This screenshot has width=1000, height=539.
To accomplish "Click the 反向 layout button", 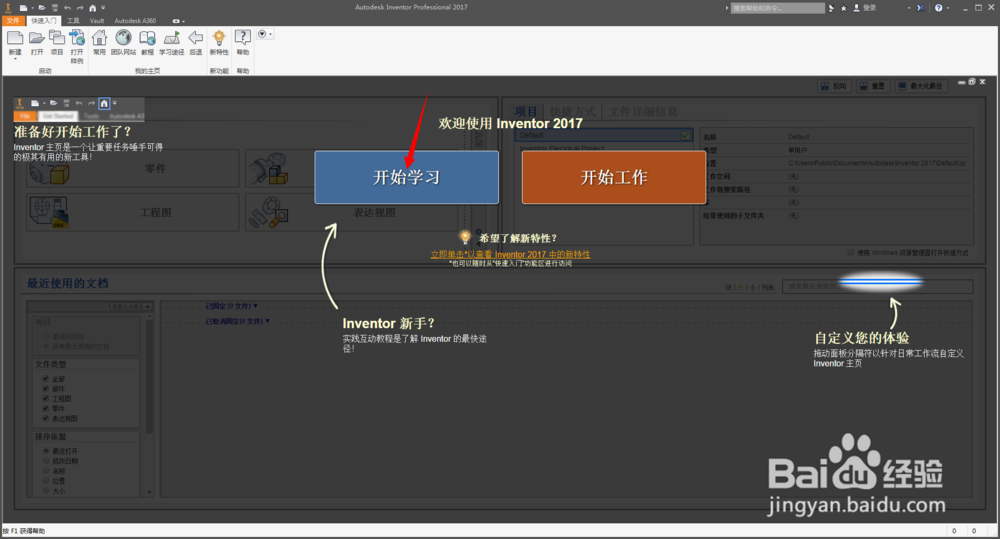I will point(834,86).
